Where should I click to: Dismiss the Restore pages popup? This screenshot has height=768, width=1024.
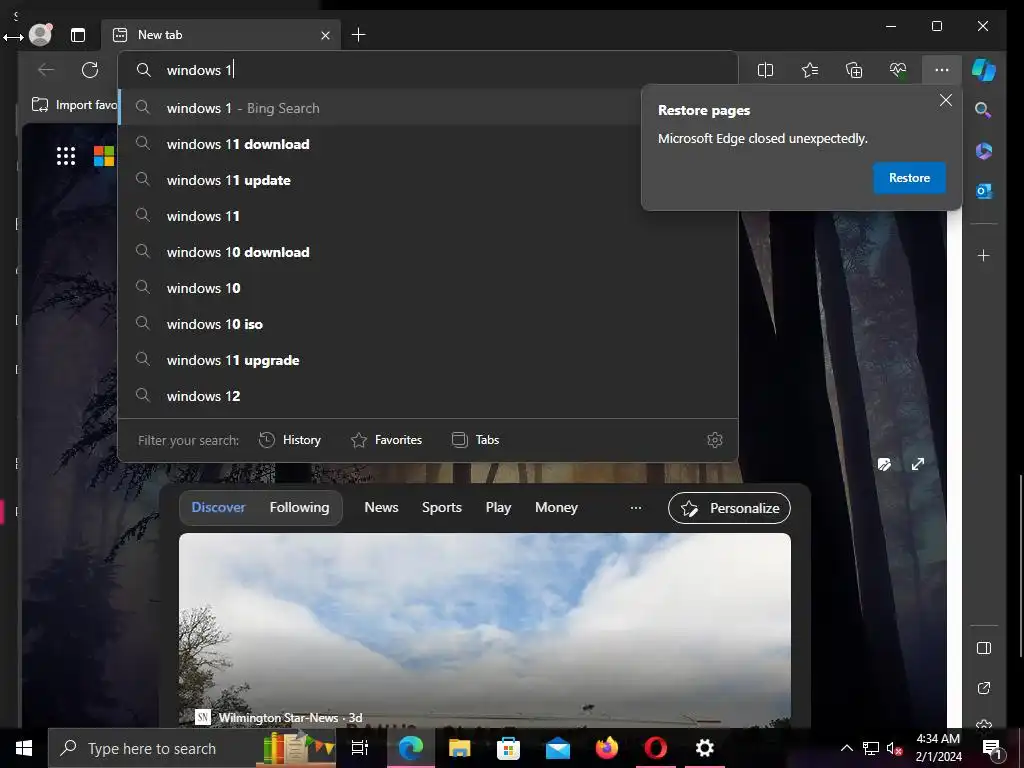tap(946, 100)
